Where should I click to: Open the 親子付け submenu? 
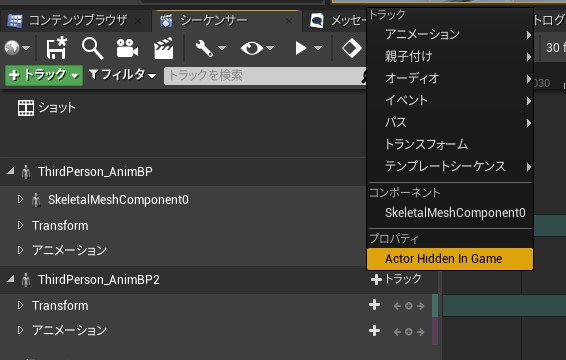coord(450,56)
